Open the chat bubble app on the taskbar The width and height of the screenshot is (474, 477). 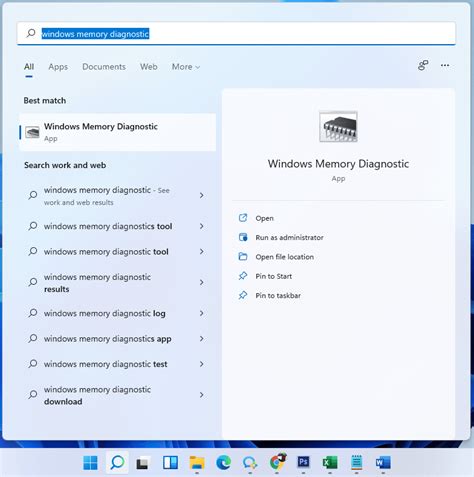tap(250, 463)
